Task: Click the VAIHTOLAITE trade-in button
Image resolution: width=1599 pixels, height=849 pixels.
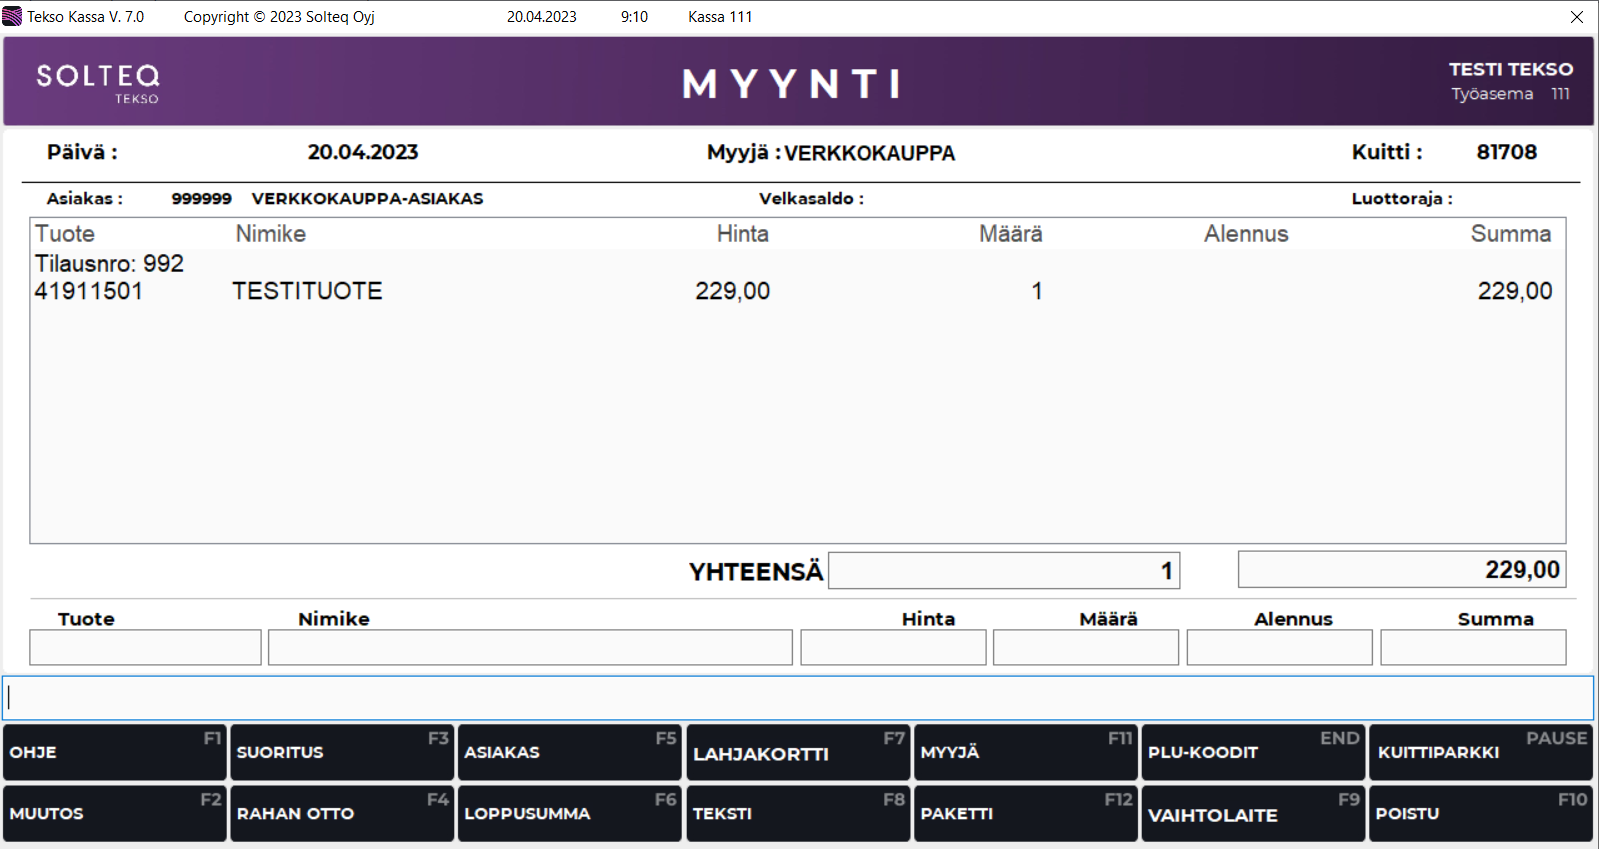Action: point(1252,813)
